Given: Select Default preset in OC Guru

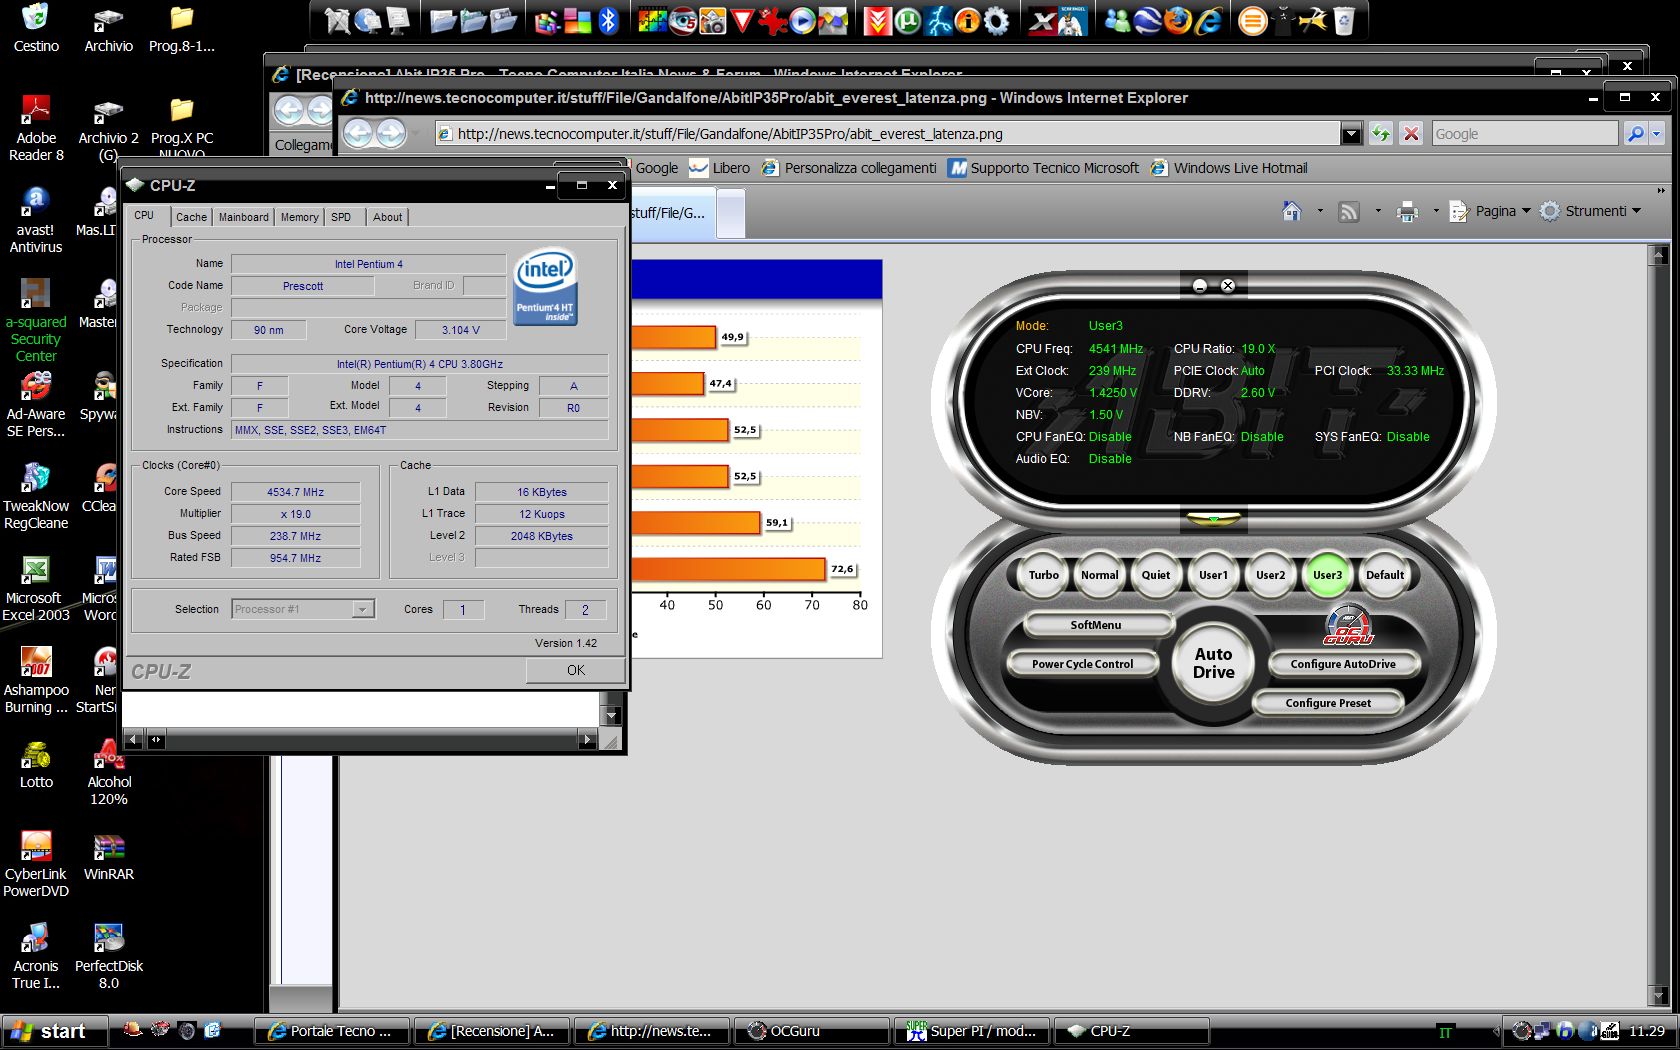Looking at the screenshot, I should (1385, 575).
